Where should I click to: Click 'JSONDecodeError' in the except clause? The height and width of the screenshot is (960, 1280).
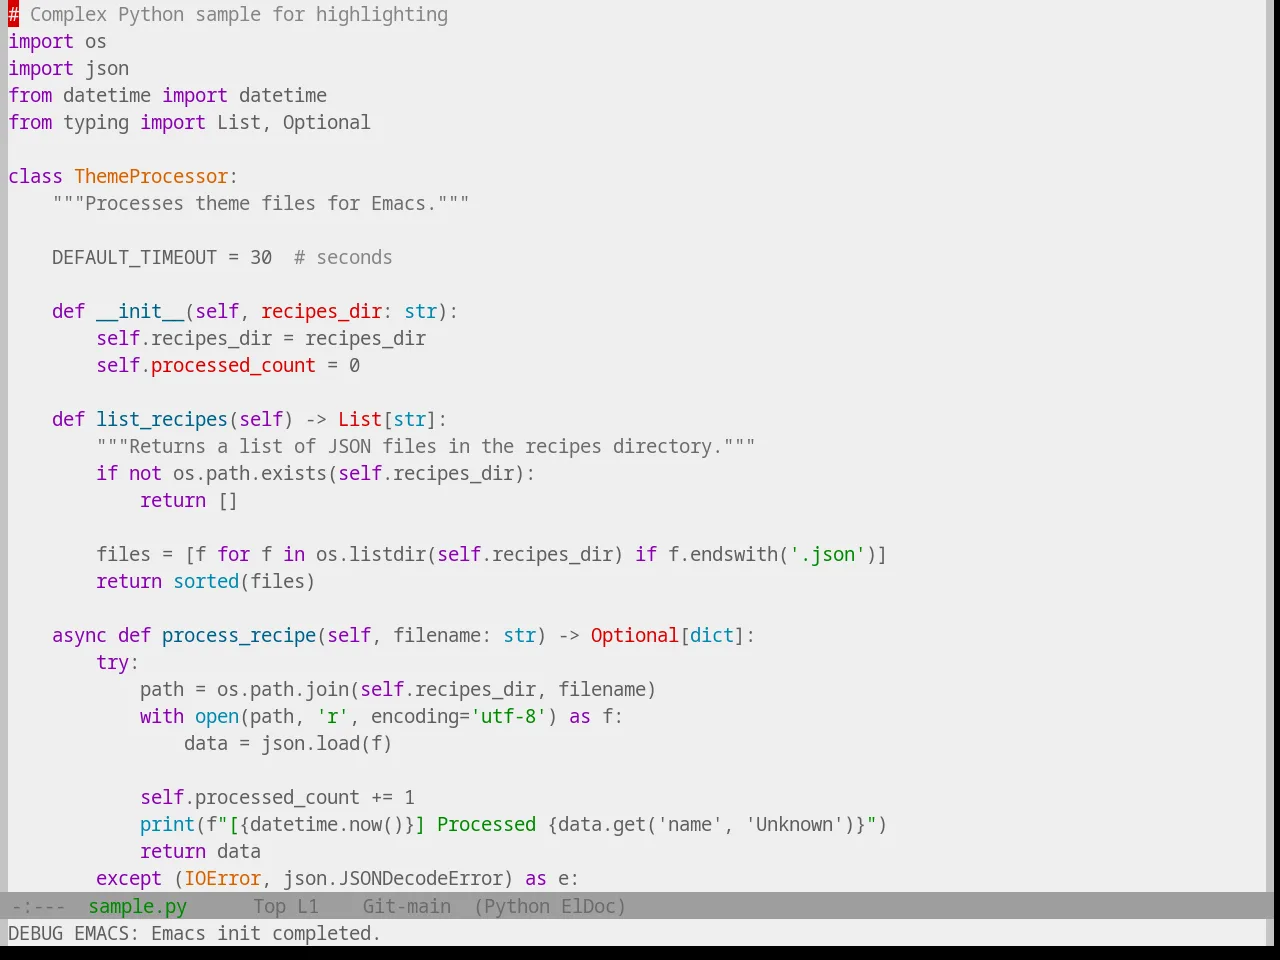pos(420,878)
